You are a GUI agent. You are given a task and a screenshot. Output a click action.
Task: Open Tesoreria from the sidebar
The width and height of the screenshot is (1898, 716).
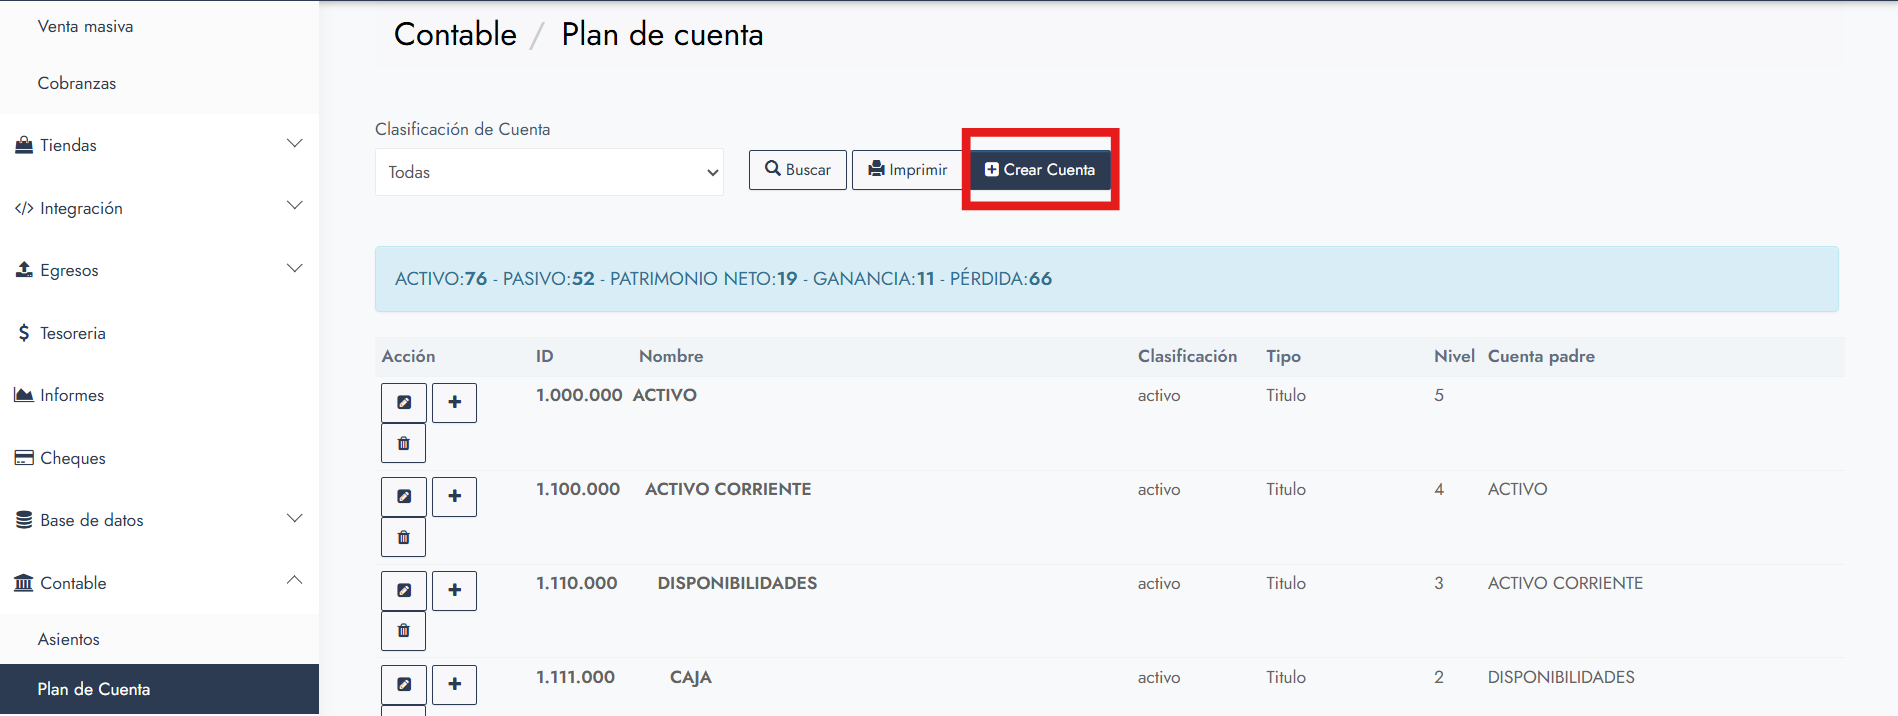(72, 333)
